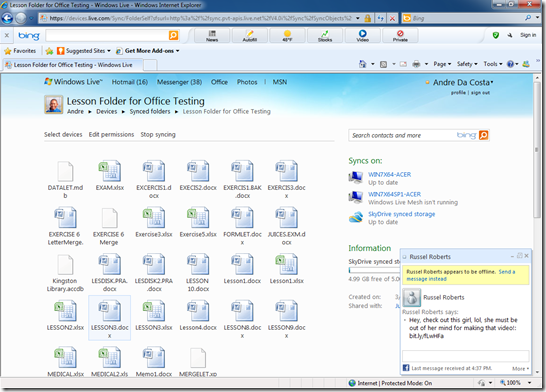Click the browser Back button
This screenshot has height=392, width=546.
[7, 18]
